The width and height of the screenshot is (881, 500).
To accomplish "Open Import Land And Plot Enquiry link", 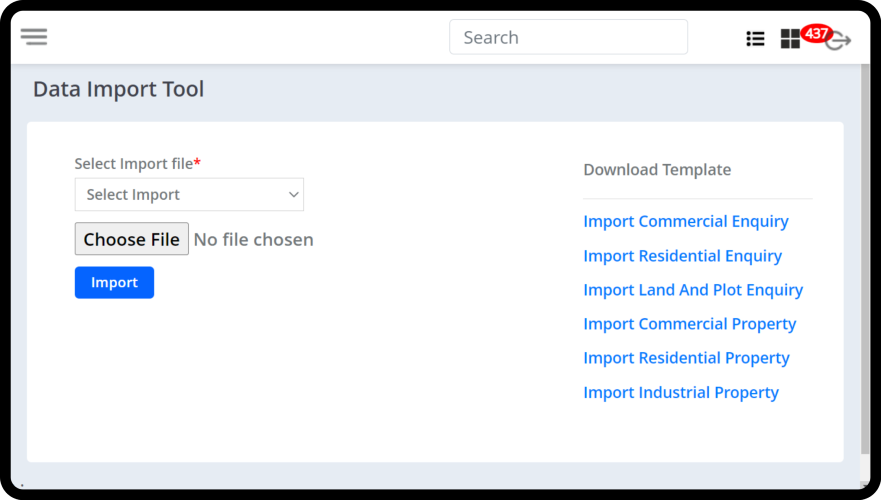I will tap(693, 290).
